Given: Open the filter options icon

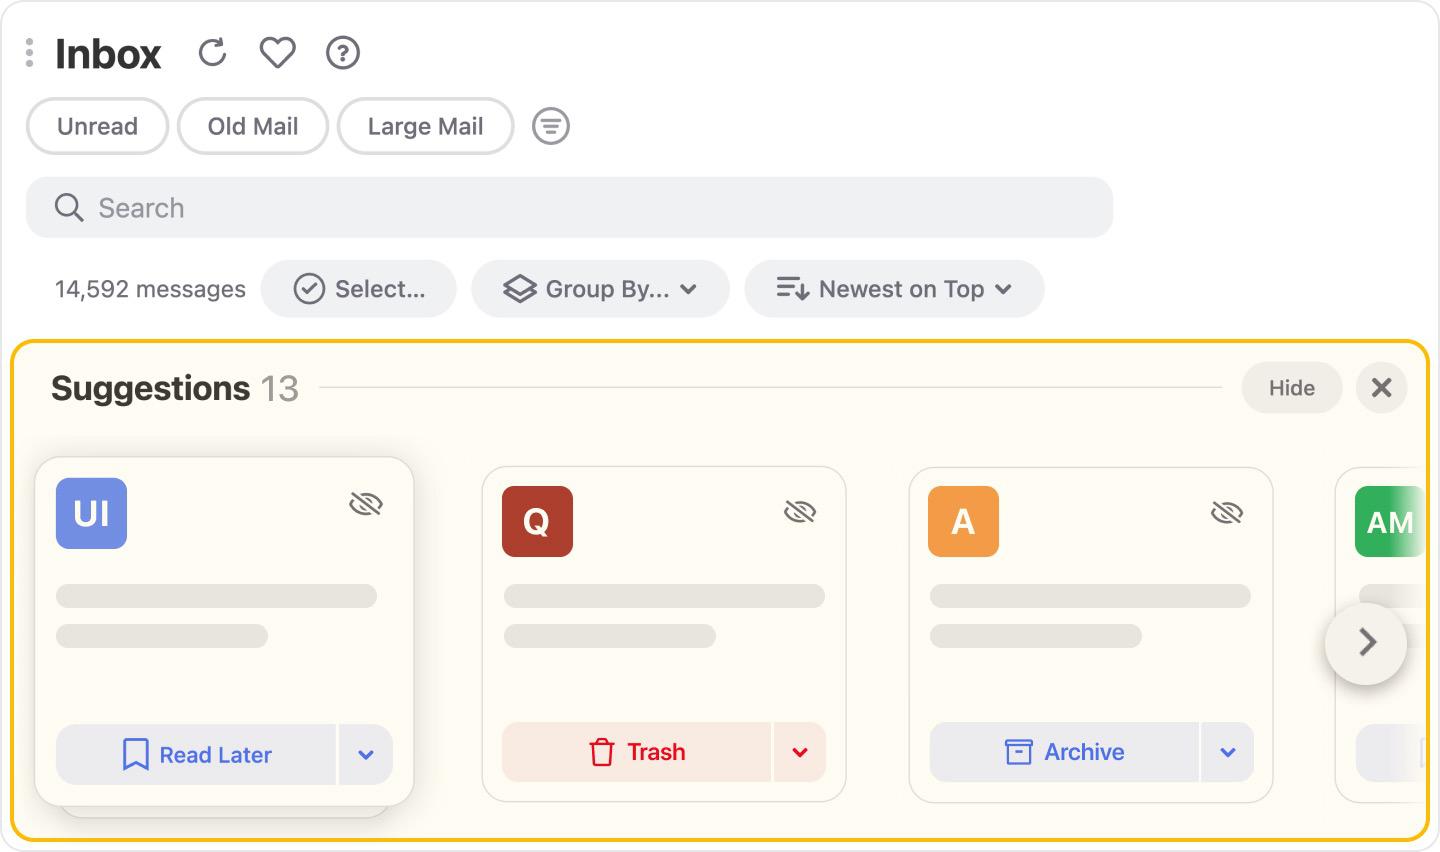Looking at the screenshot, I should (550, 126).
